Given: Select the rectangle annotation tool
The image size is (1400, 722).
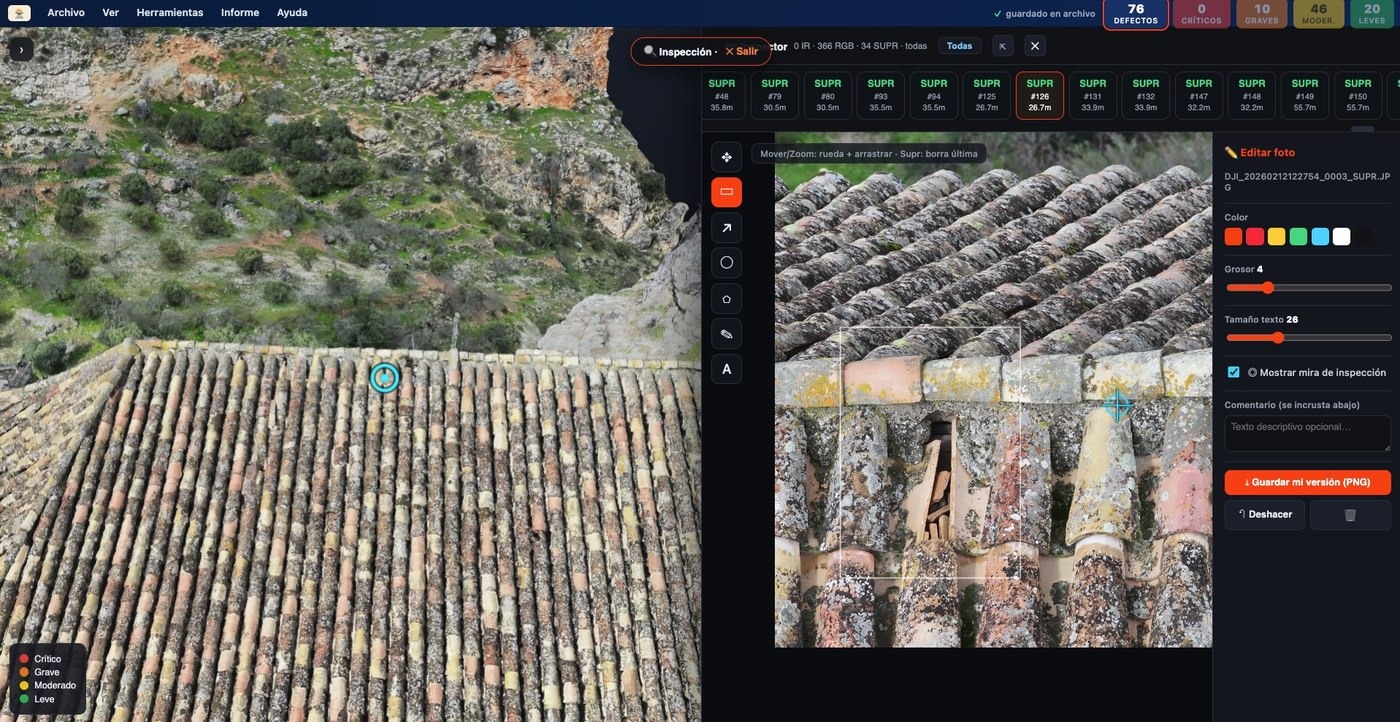Looking at the screenshot, I should 726,192.
